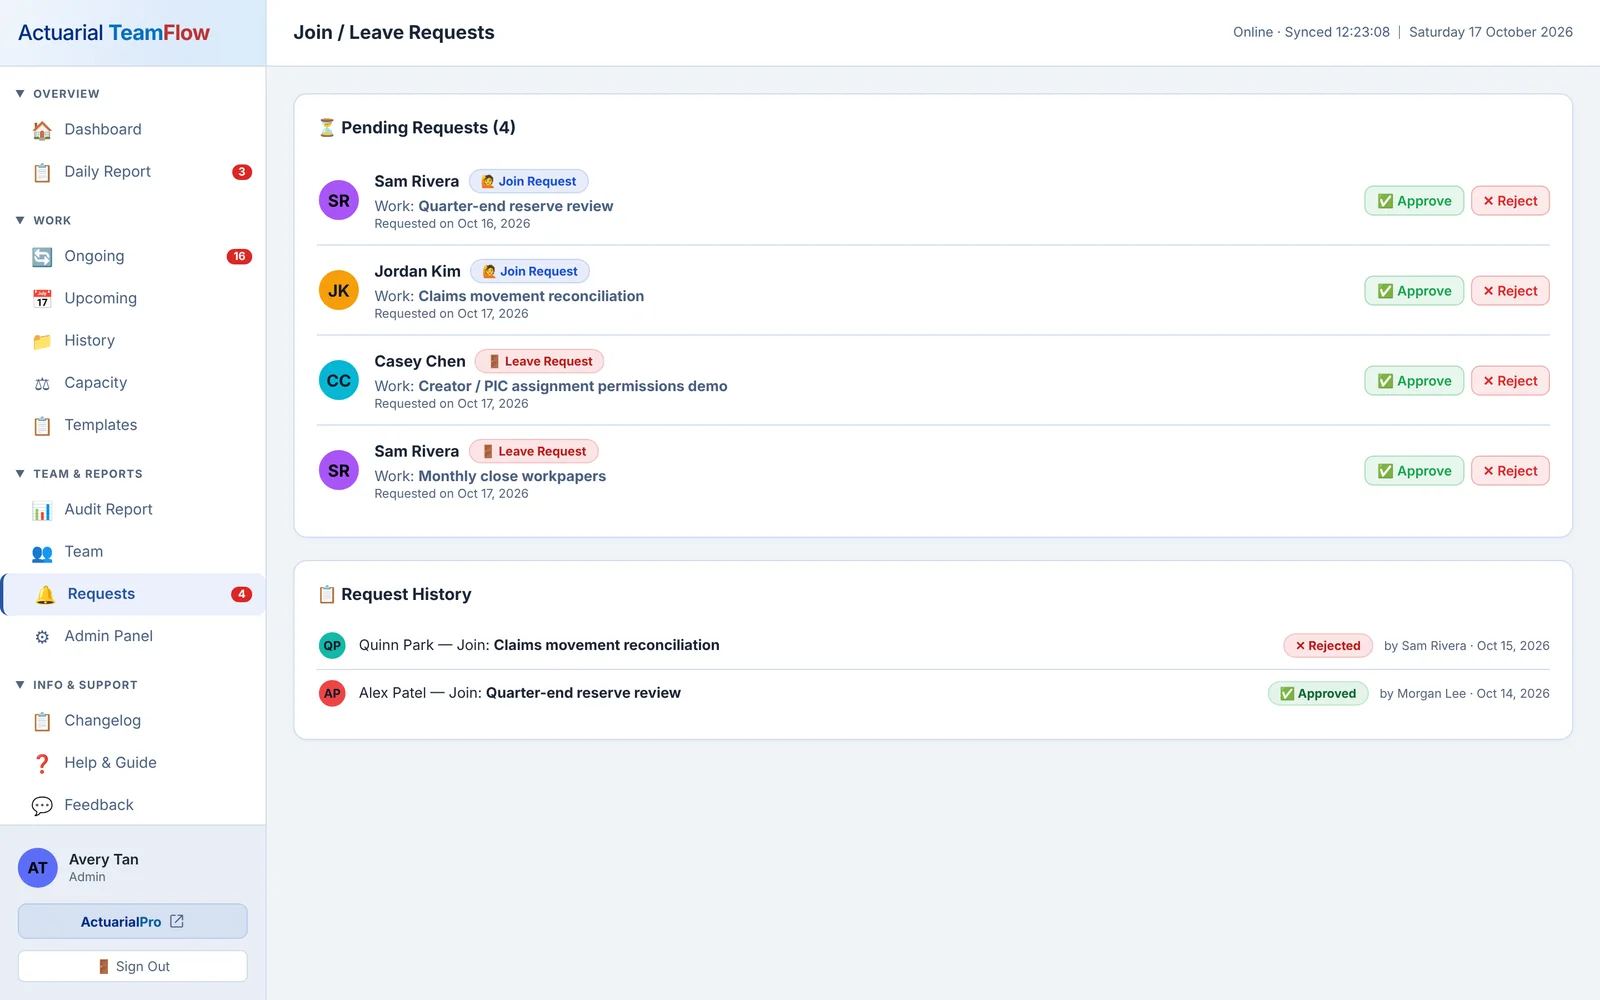The image size is (1600, 1000).
Task: Reject Jordan Kim's join request
Action: [1510, 291]
